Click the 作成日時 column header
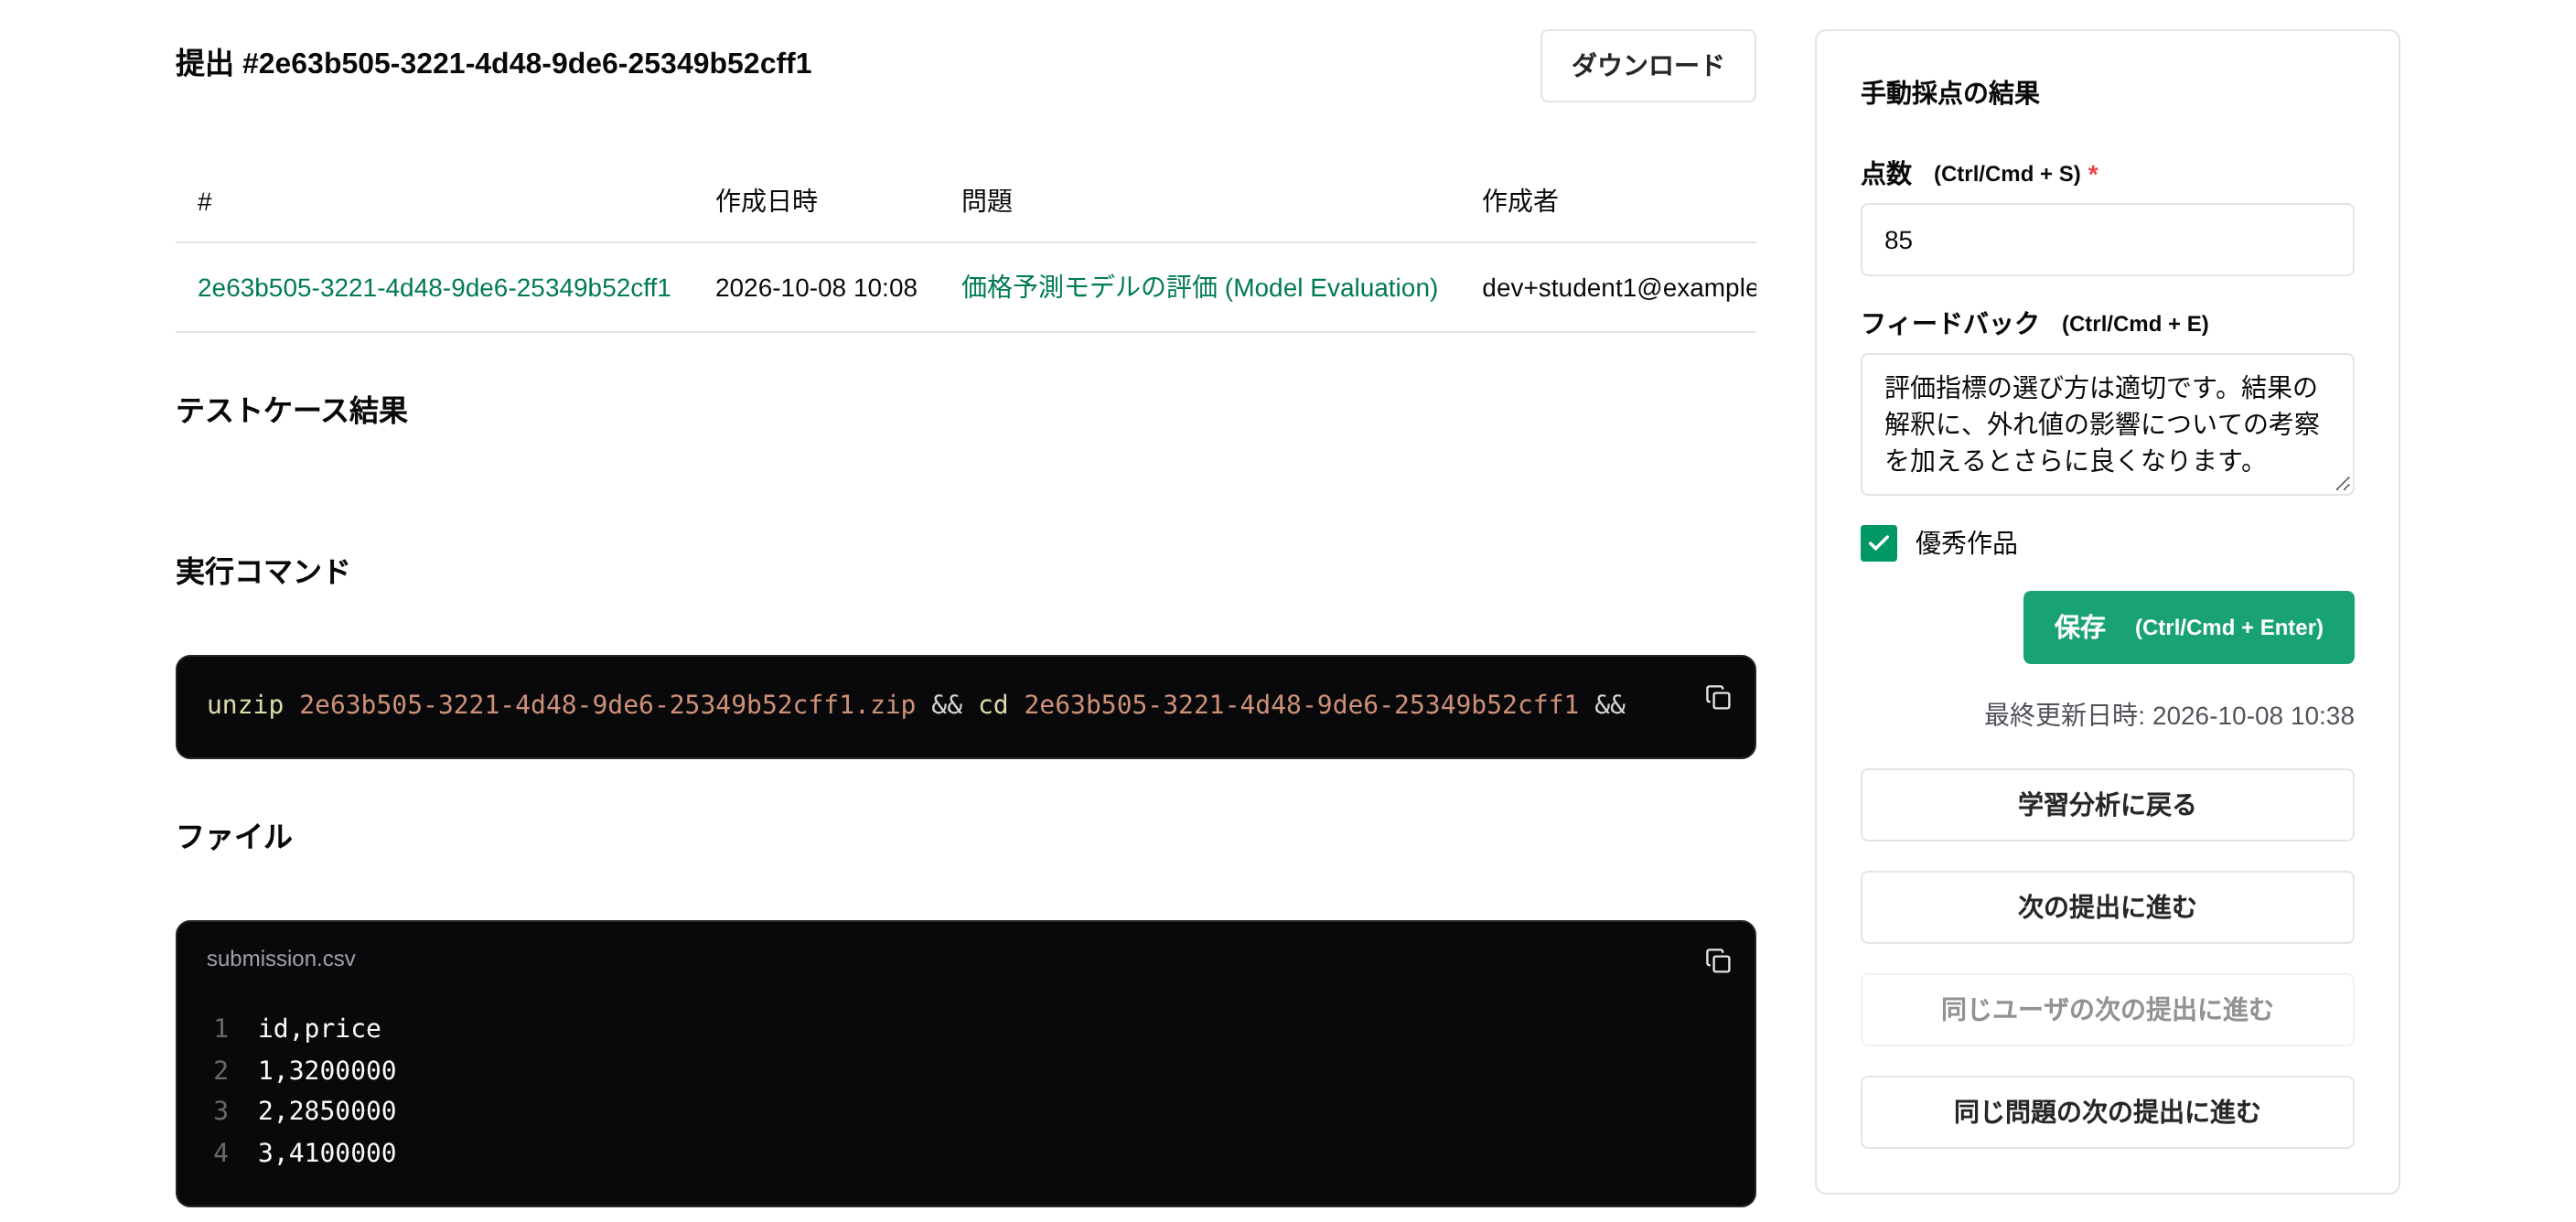The width and height of the screenshot is (2576, 1222). 767,201
